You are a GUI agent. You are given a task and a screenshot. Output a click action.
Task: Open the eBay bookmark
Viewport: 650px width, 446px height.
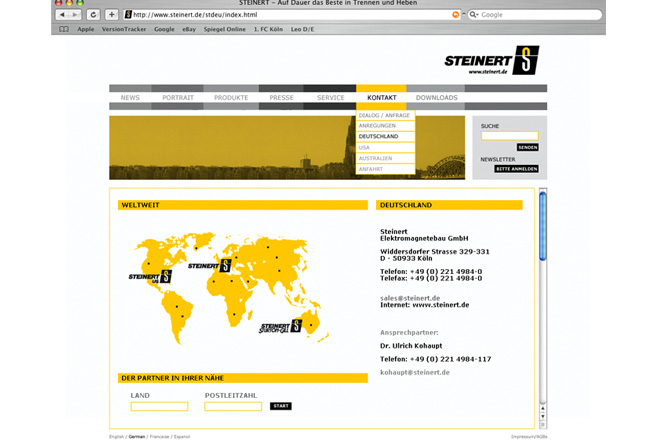click(x=189, y=29)
